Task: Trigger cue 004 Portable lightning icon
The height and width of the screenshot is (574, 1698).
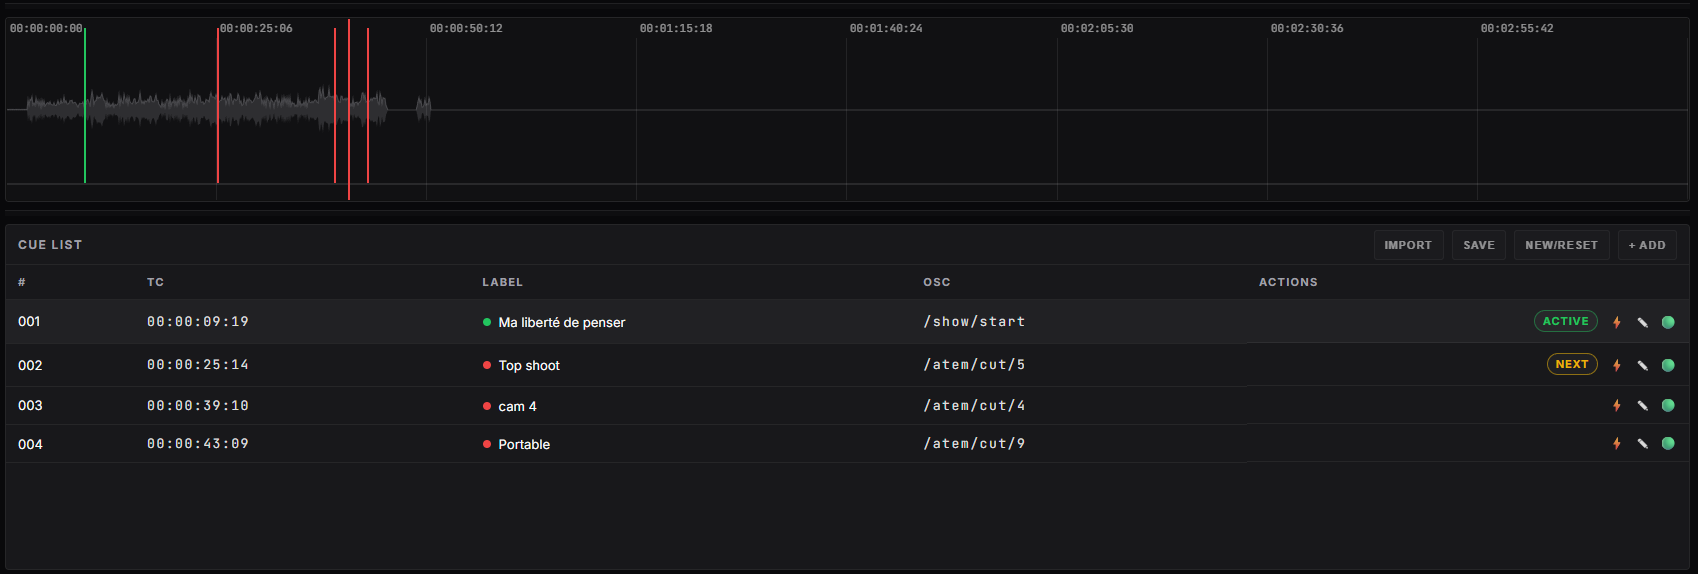Action: click(x=1617, y=443)
